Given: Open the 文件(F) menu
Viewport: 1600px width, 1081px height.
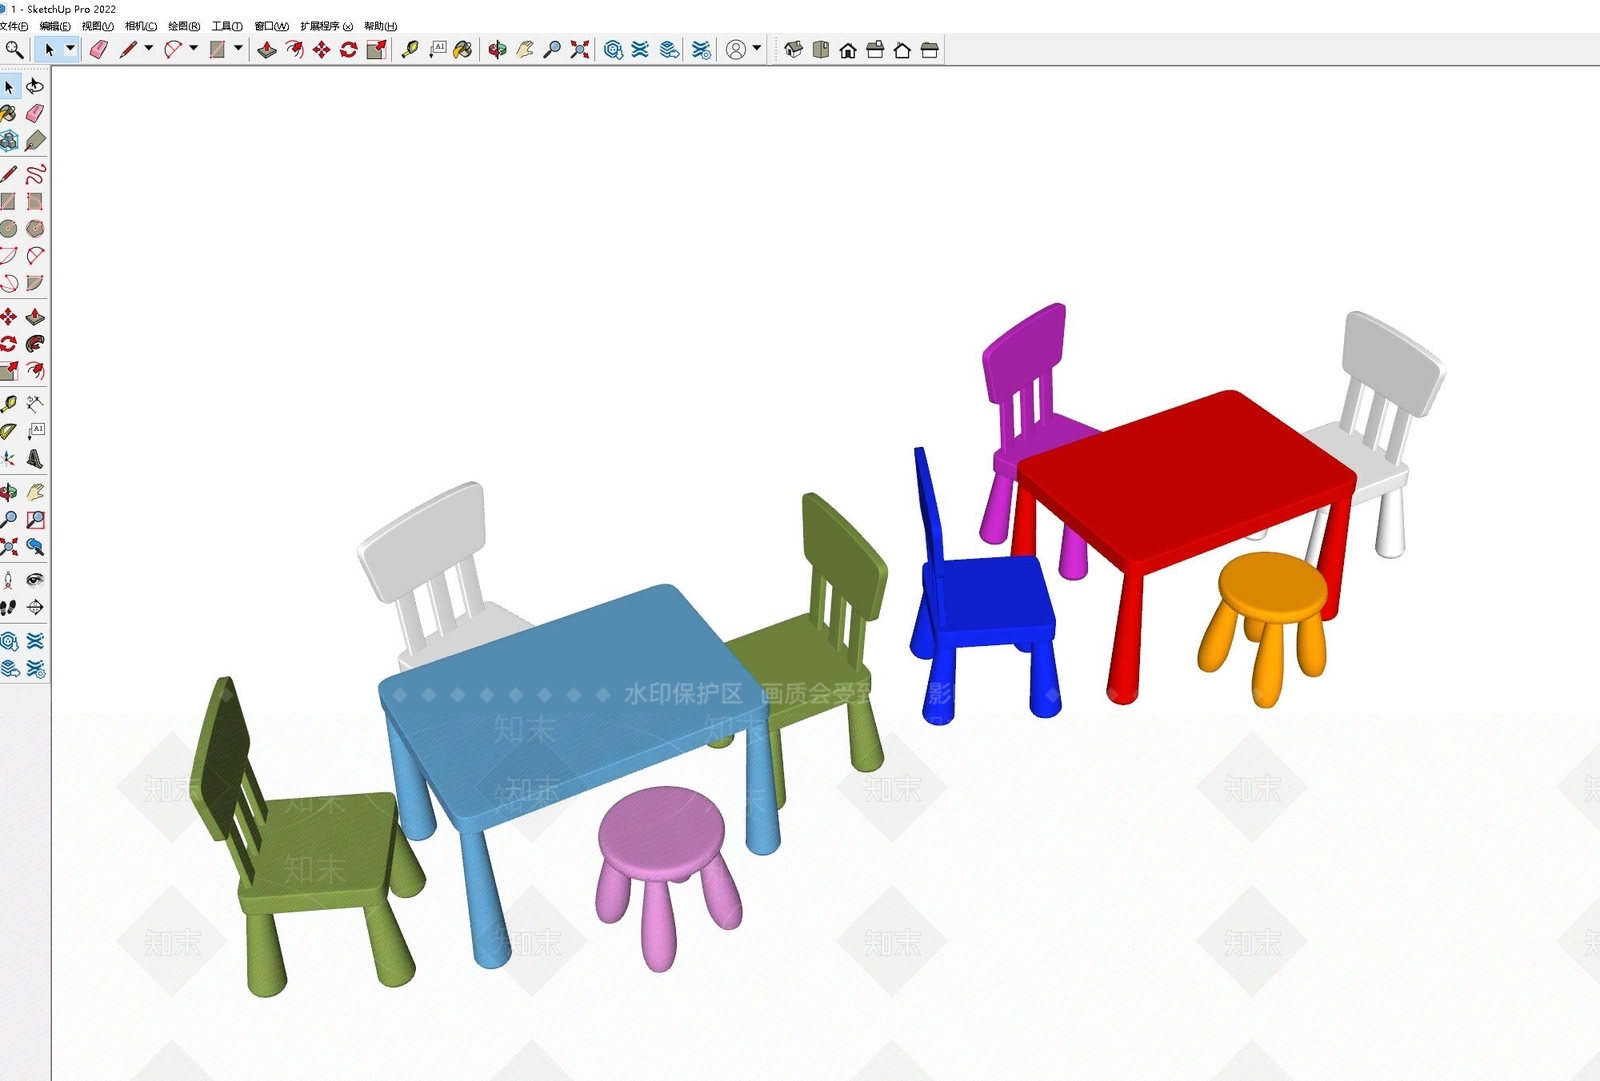Looking at the screenshot, I should pyautogui.click(x=13, y=26).
